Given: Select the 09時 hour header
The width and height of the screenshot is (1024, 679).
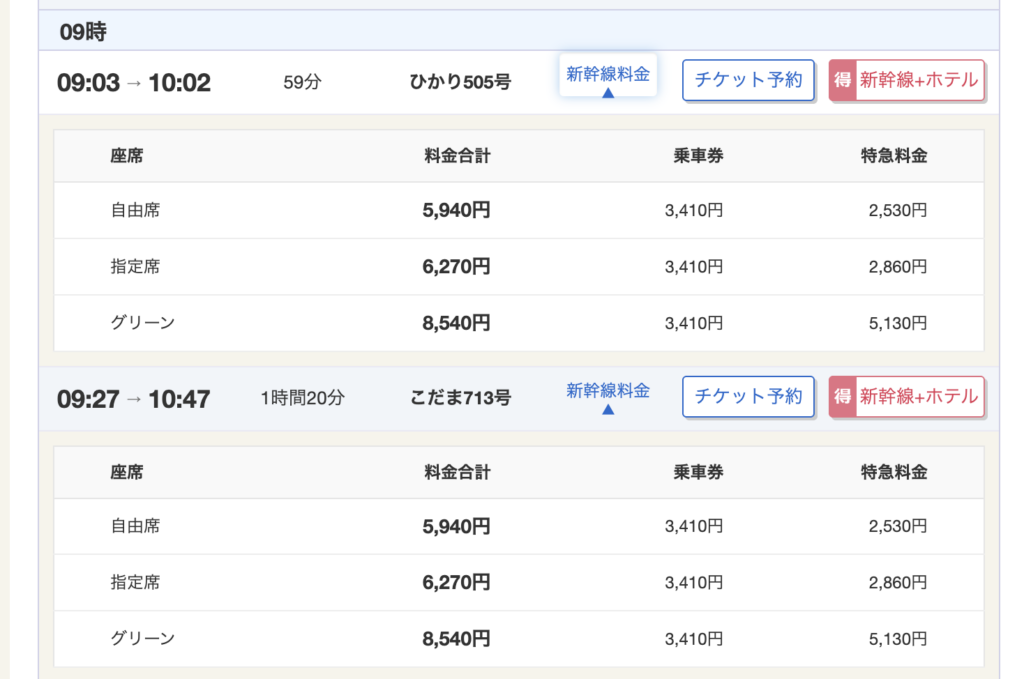Looking at the screenshot, I should tap(519, 31).
